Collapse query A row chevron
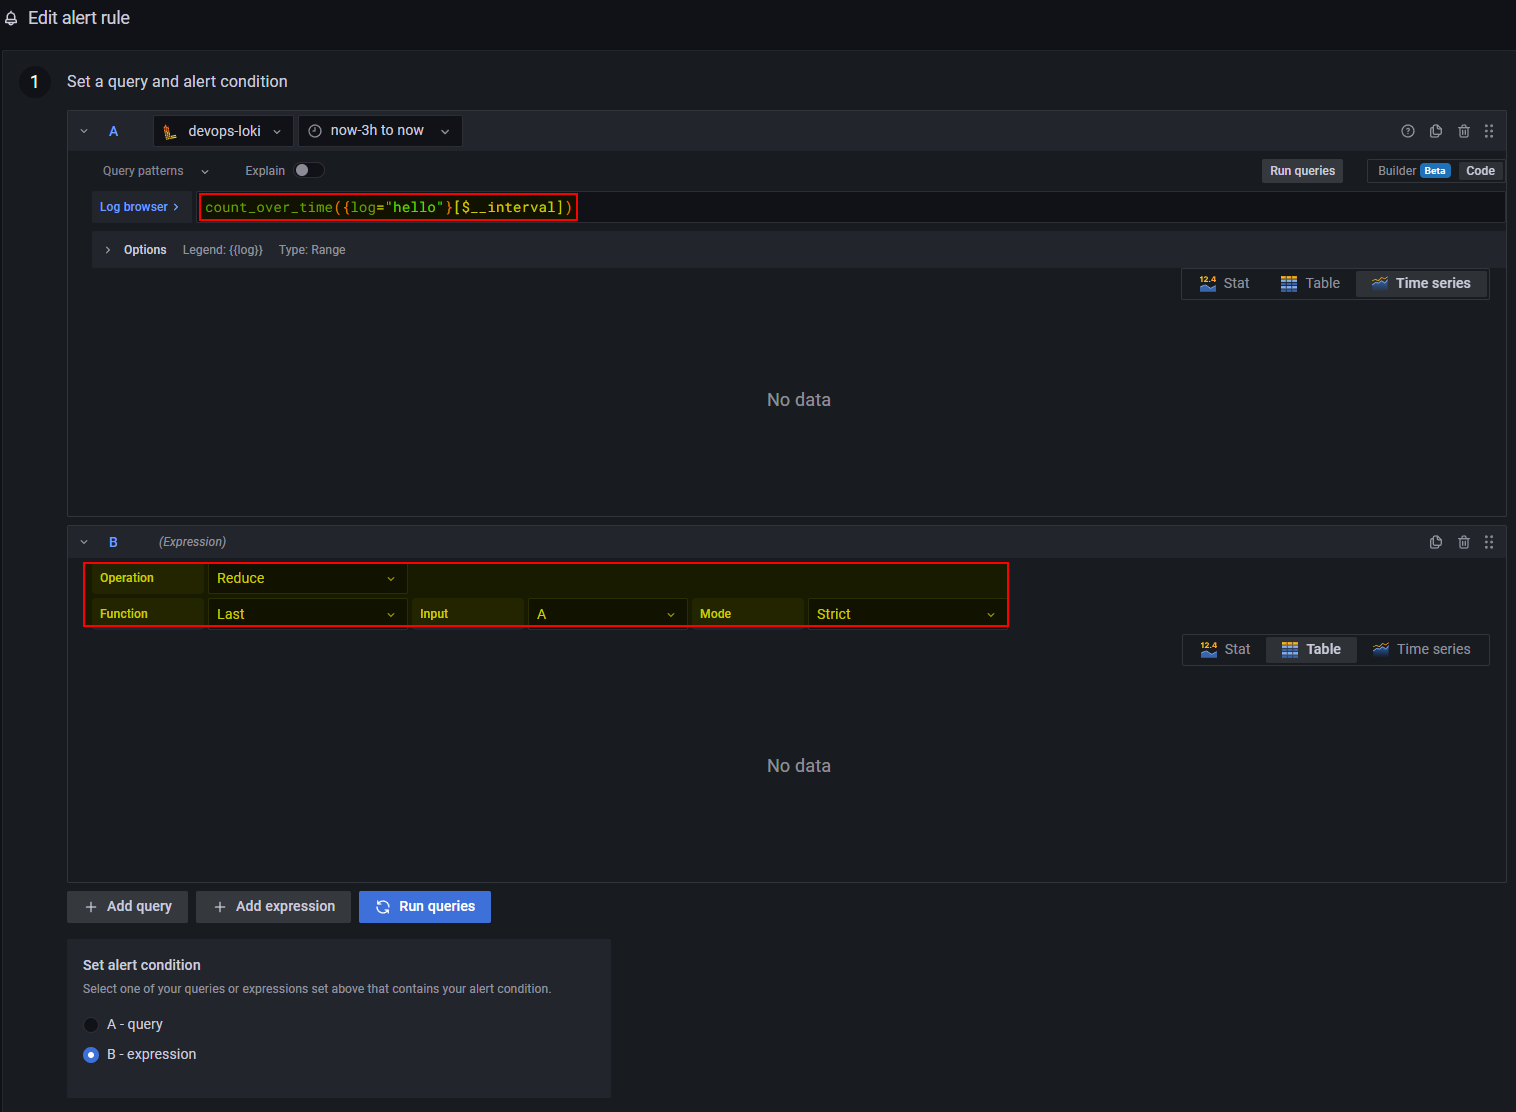Screen dimensions: 1516x1112 (x=84, y=131)
